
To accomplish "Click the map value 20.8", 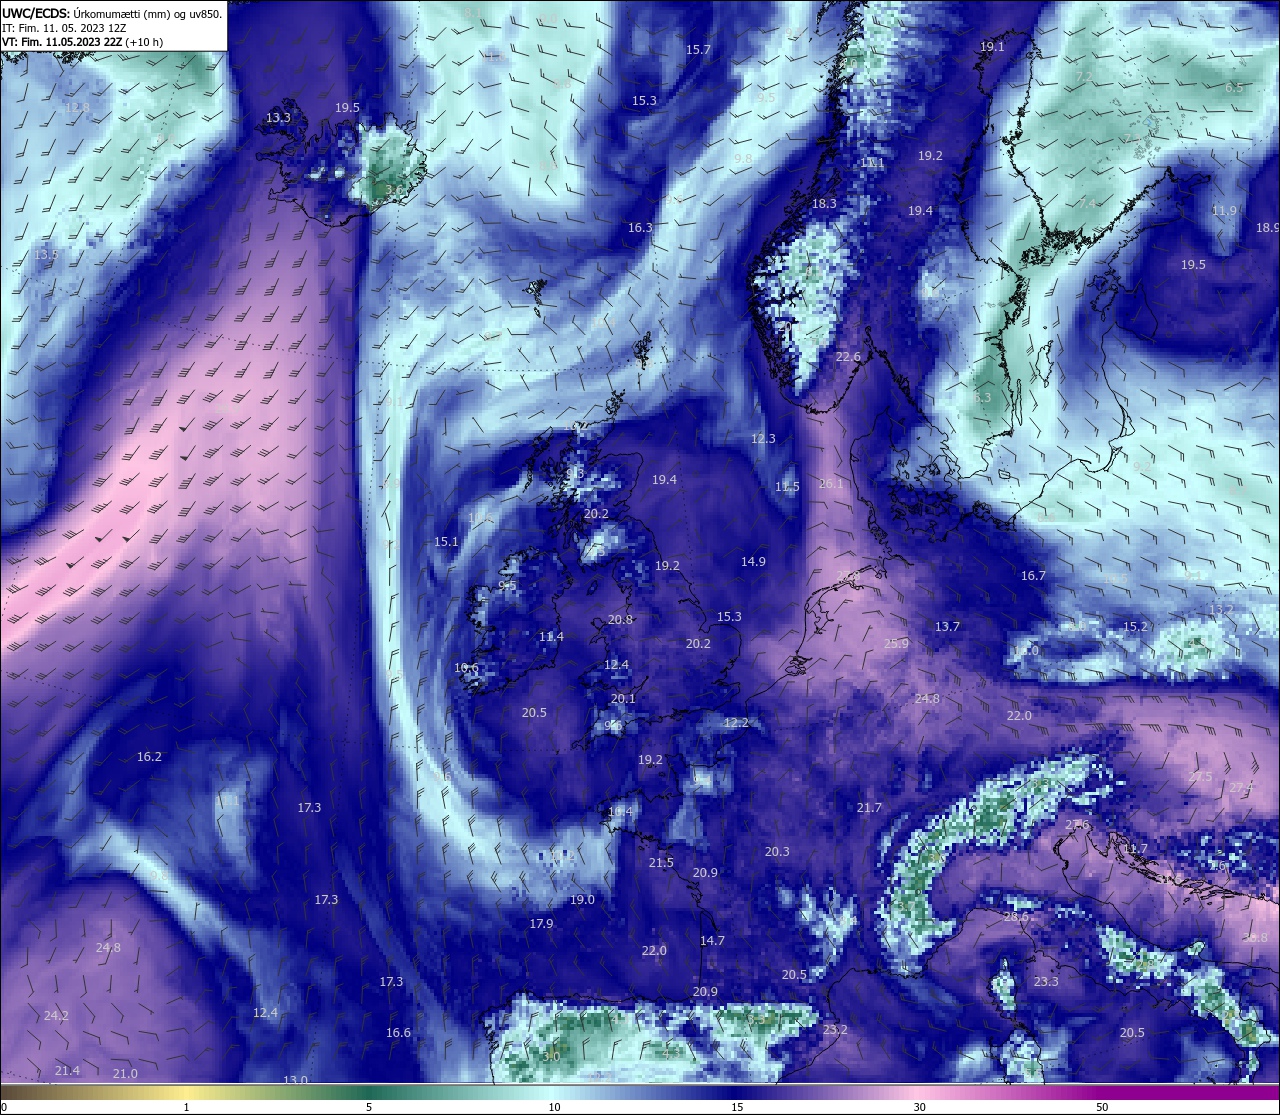I will [620, 619].
